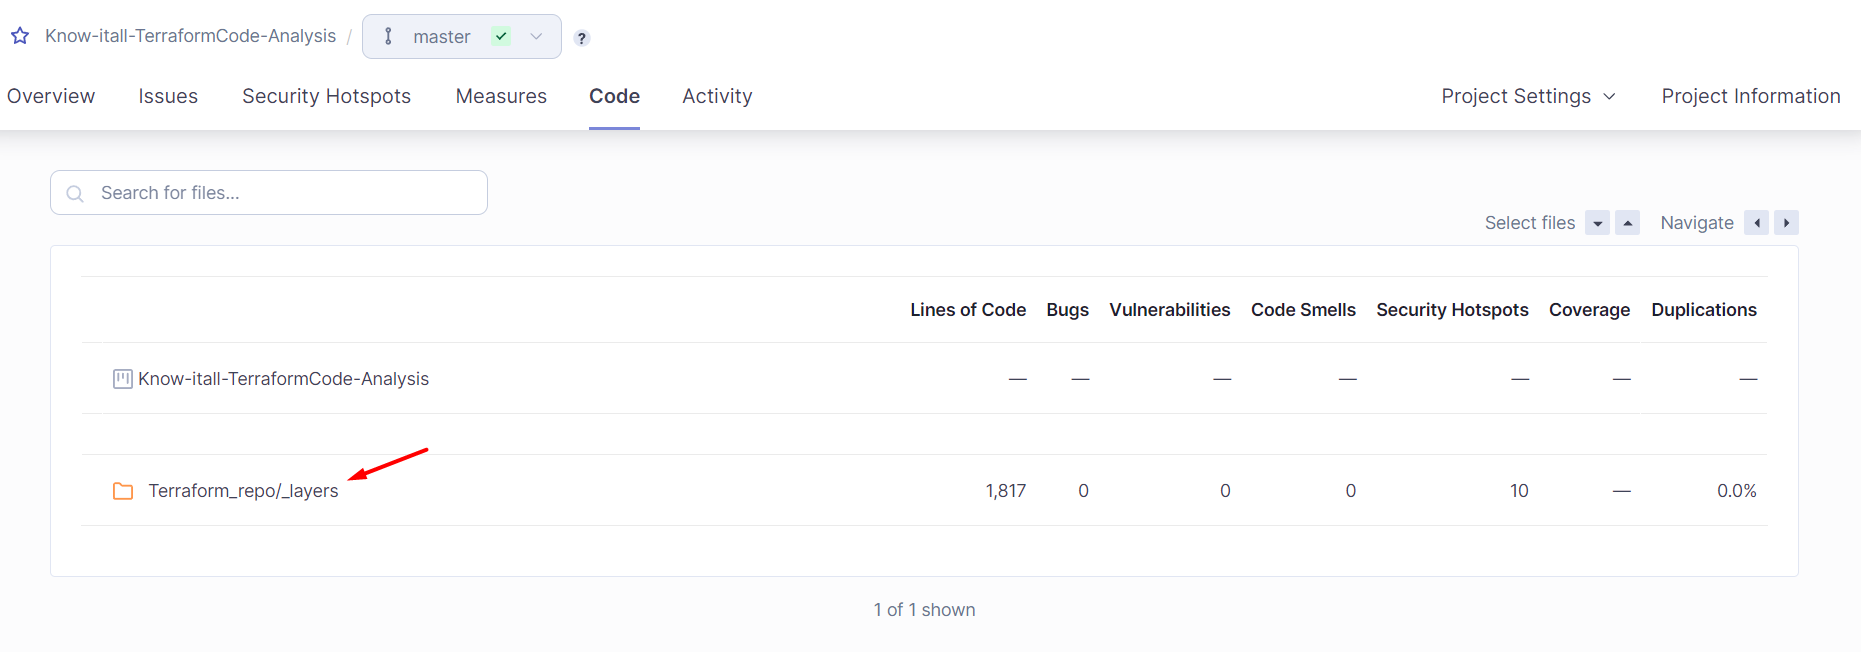This screenshot has height=652, width=1861.
Task: Focus the Search for files field
Action: pos(269,193)
